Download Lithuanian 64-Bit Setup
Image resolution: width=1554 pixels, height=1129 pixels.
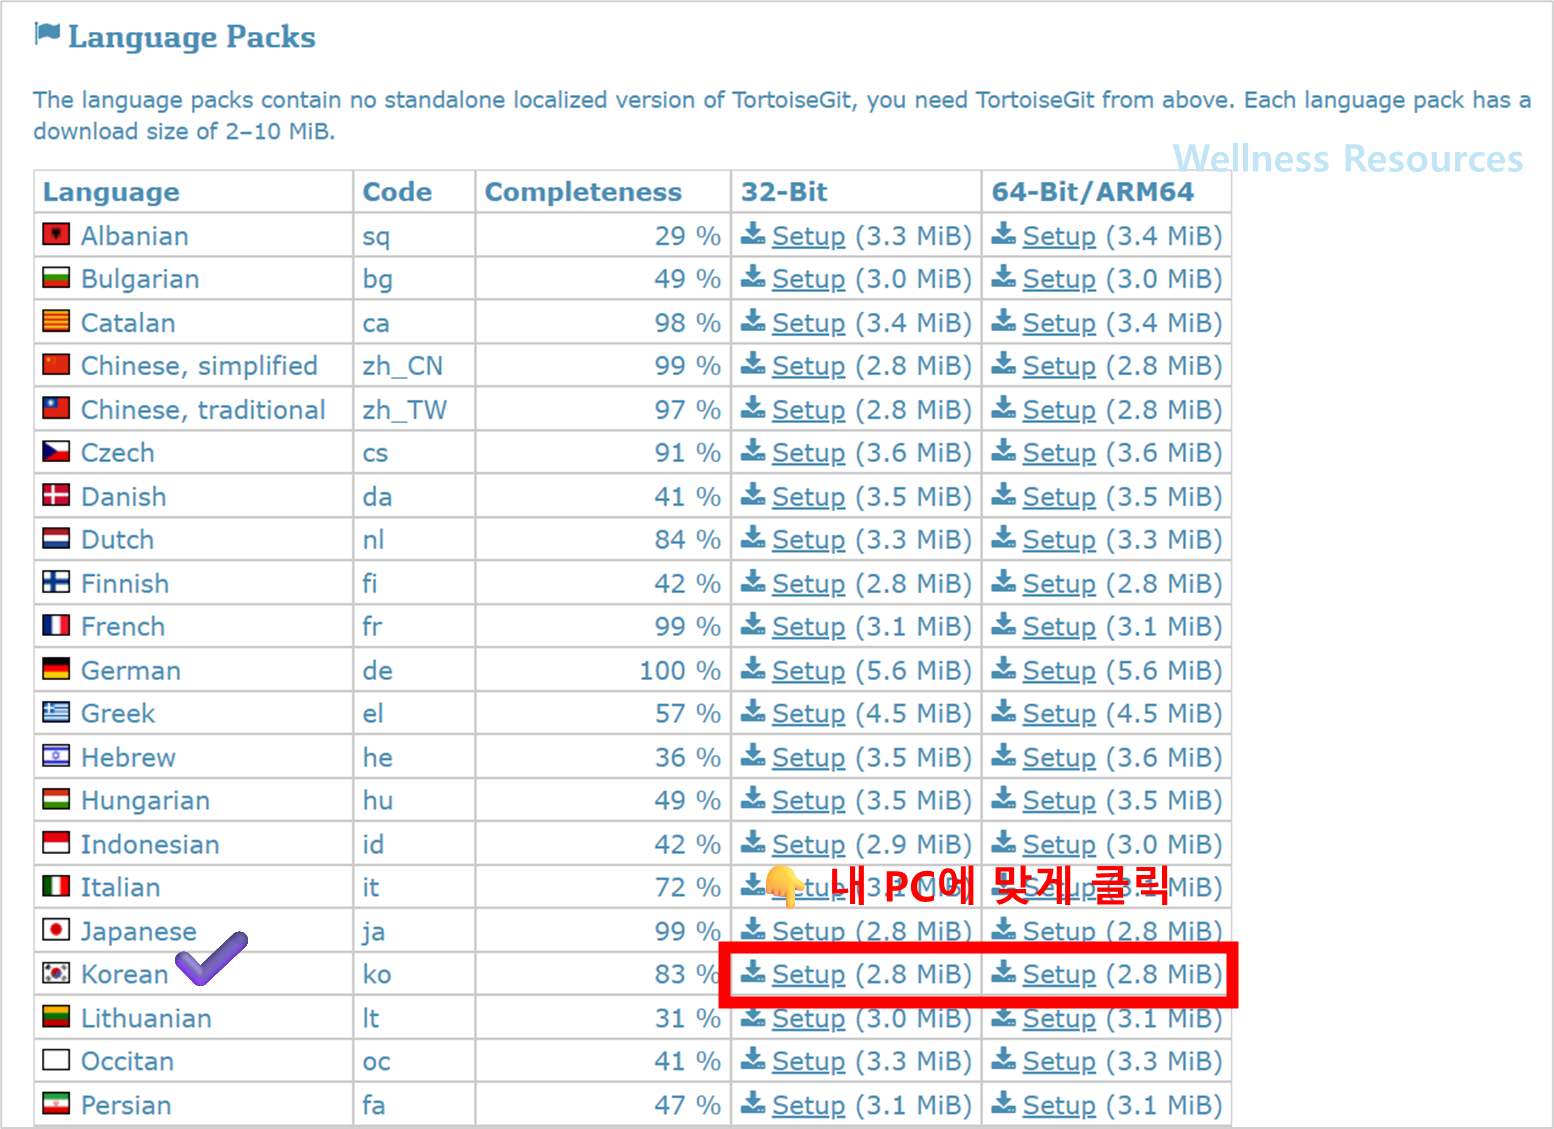point(1059,1019)
